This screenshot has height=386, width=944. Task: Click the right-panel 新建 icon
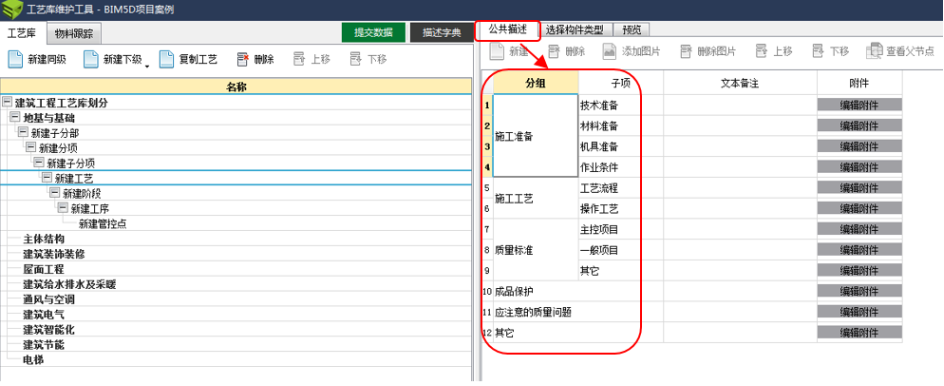497,52
